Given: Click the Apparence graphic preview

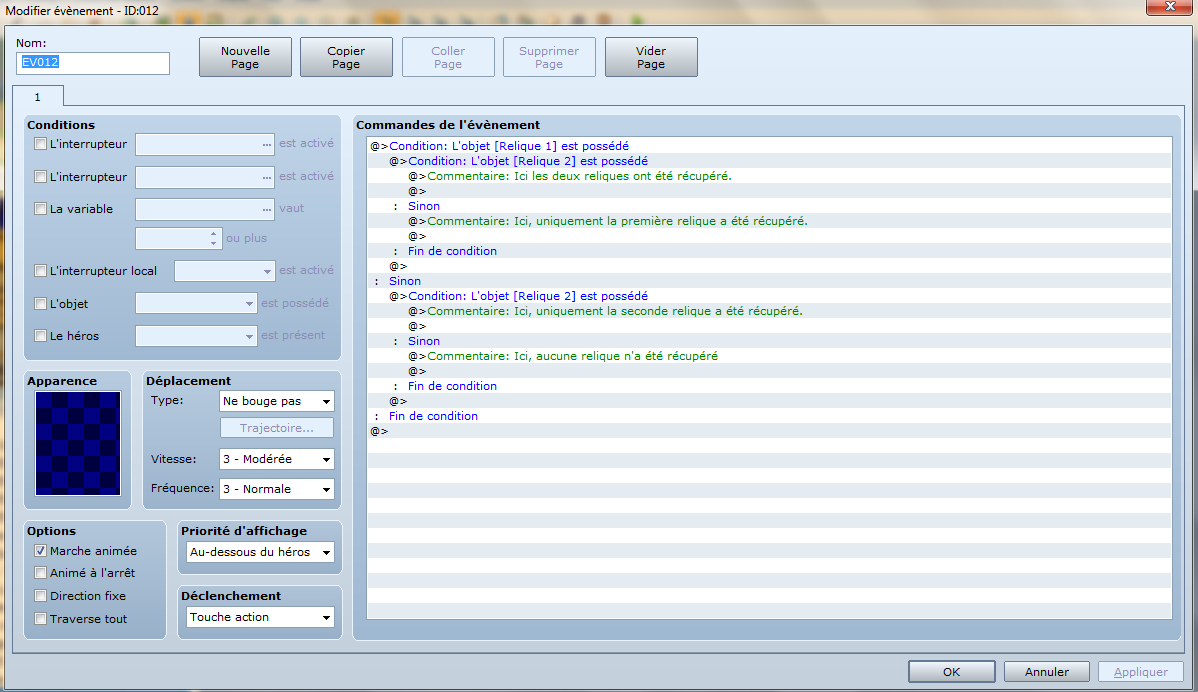Looking at the screenshot, I should (x=78, y=444).
